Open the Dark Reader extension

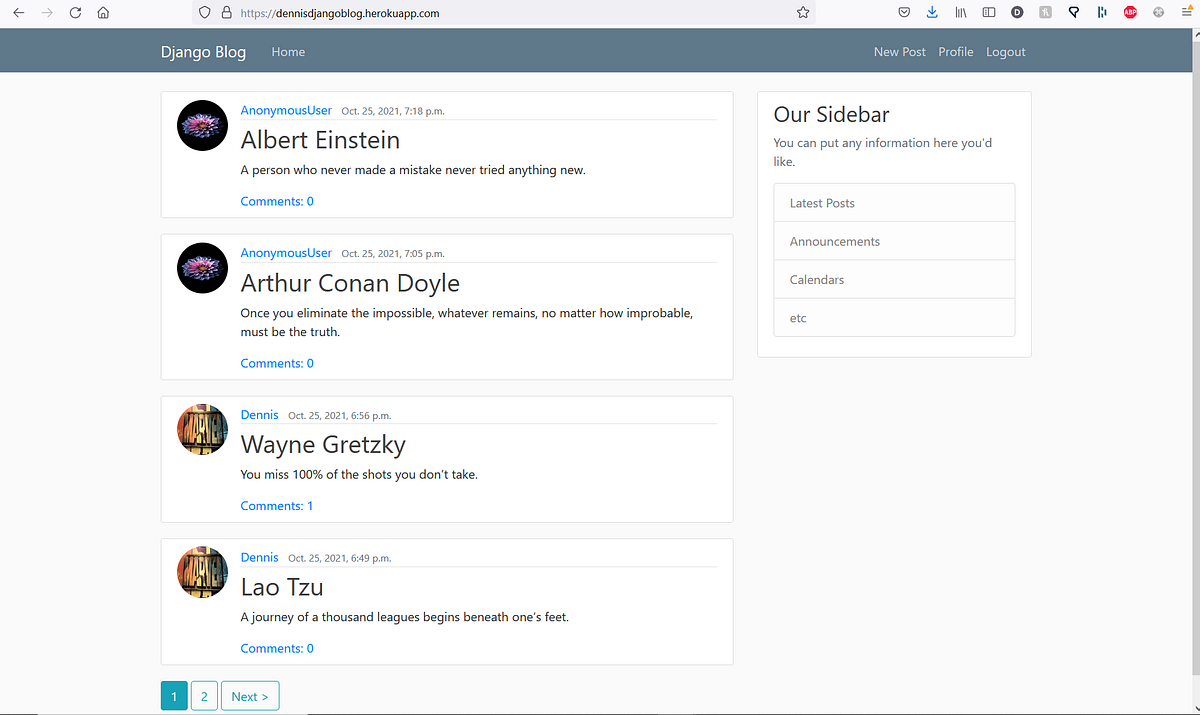[x=1017, y=12]
